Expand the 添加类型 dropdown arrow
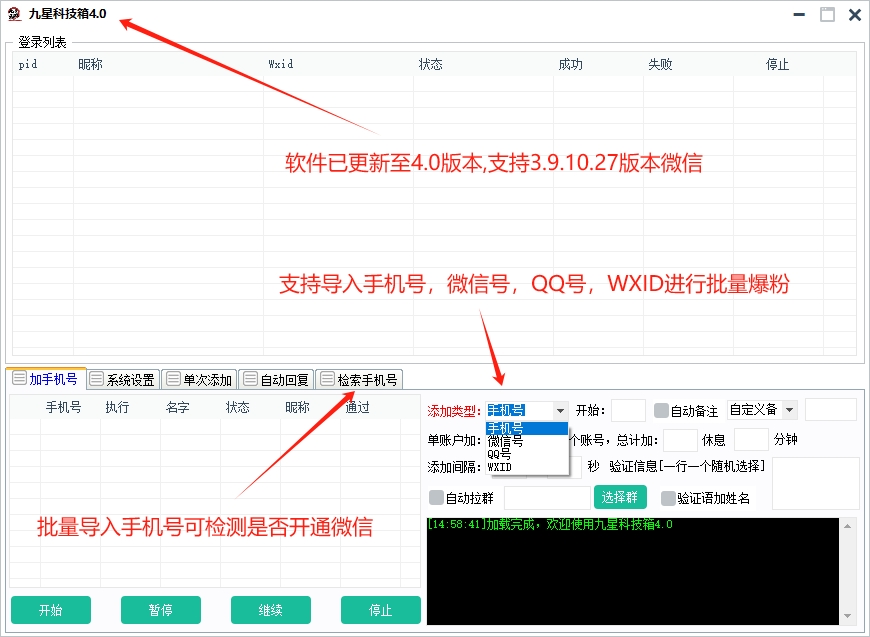This screenshot has width=870, height=637. (x=560, y=411)
